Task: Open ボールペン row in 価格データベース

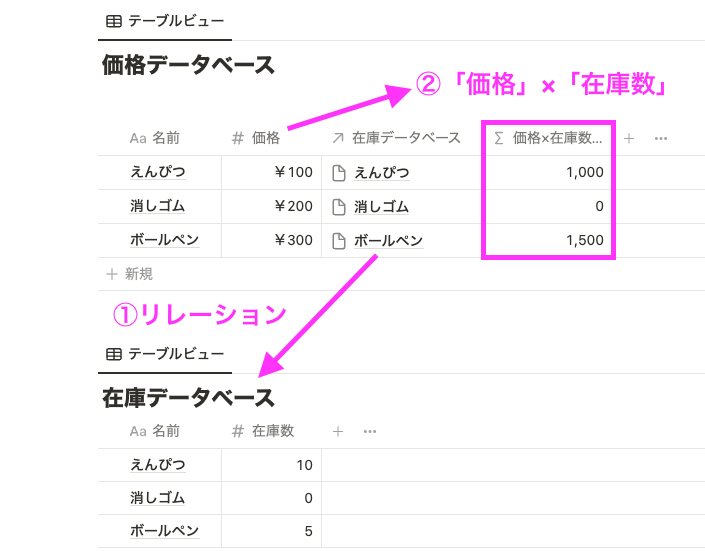Action: [x=165, y=240]
